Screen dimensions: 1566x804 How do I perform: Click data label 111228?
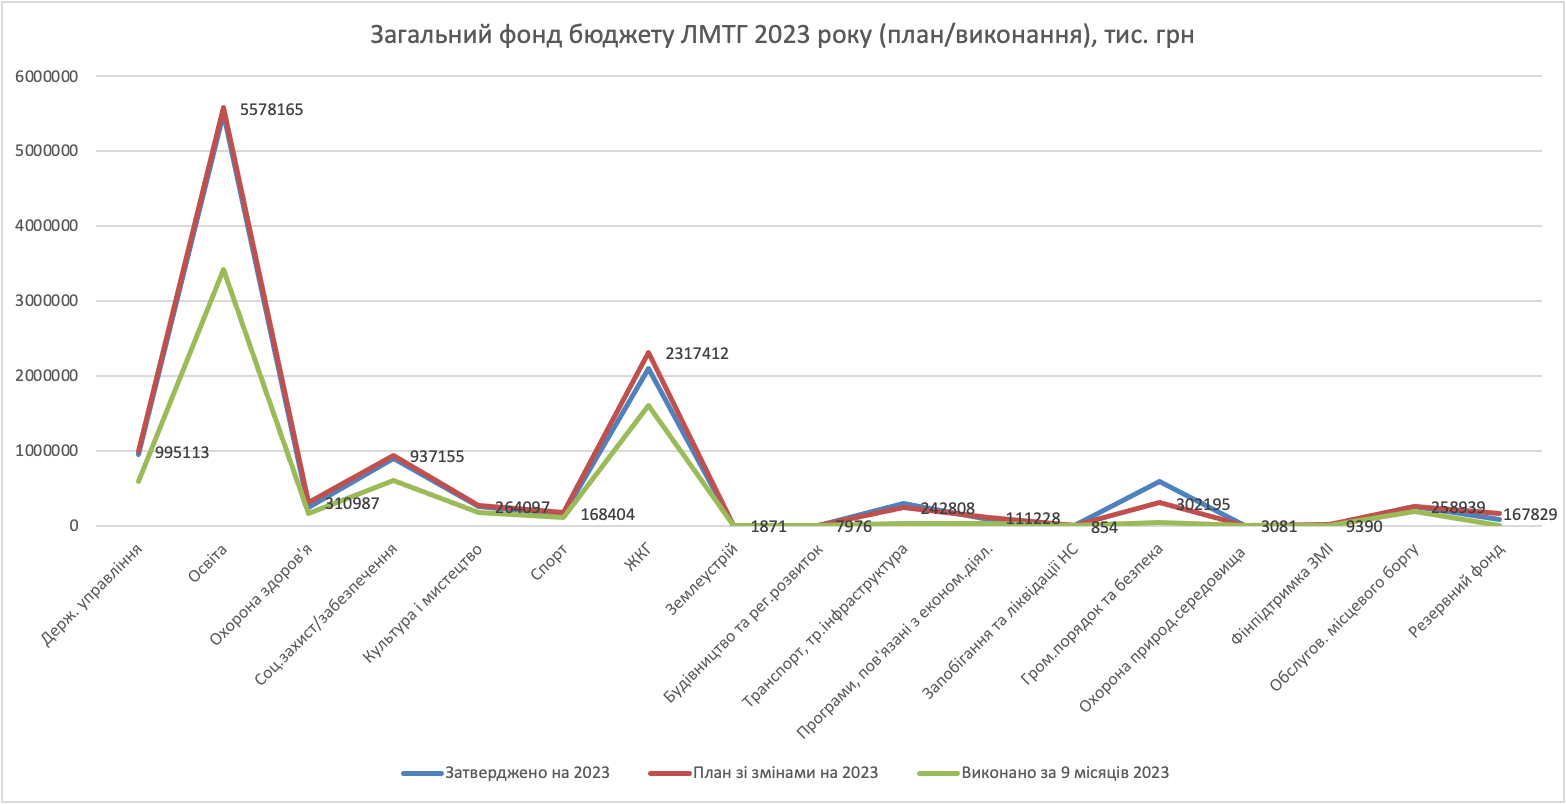[x=1031, y=518]
